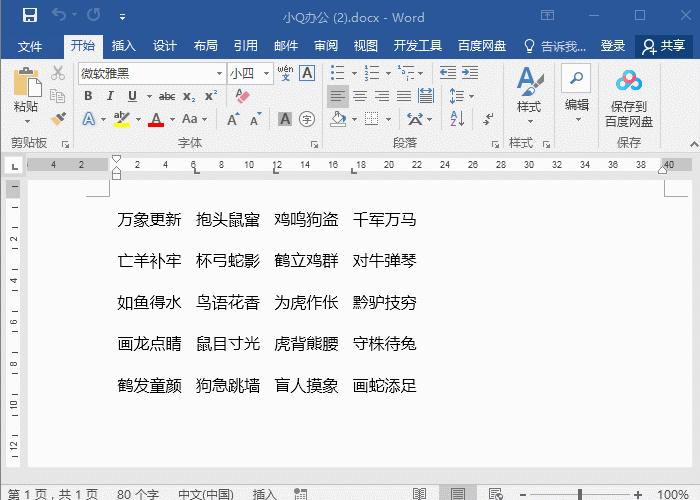
Task: Expand the Bullets list dropdown arrow
Action: pos(354,73)
